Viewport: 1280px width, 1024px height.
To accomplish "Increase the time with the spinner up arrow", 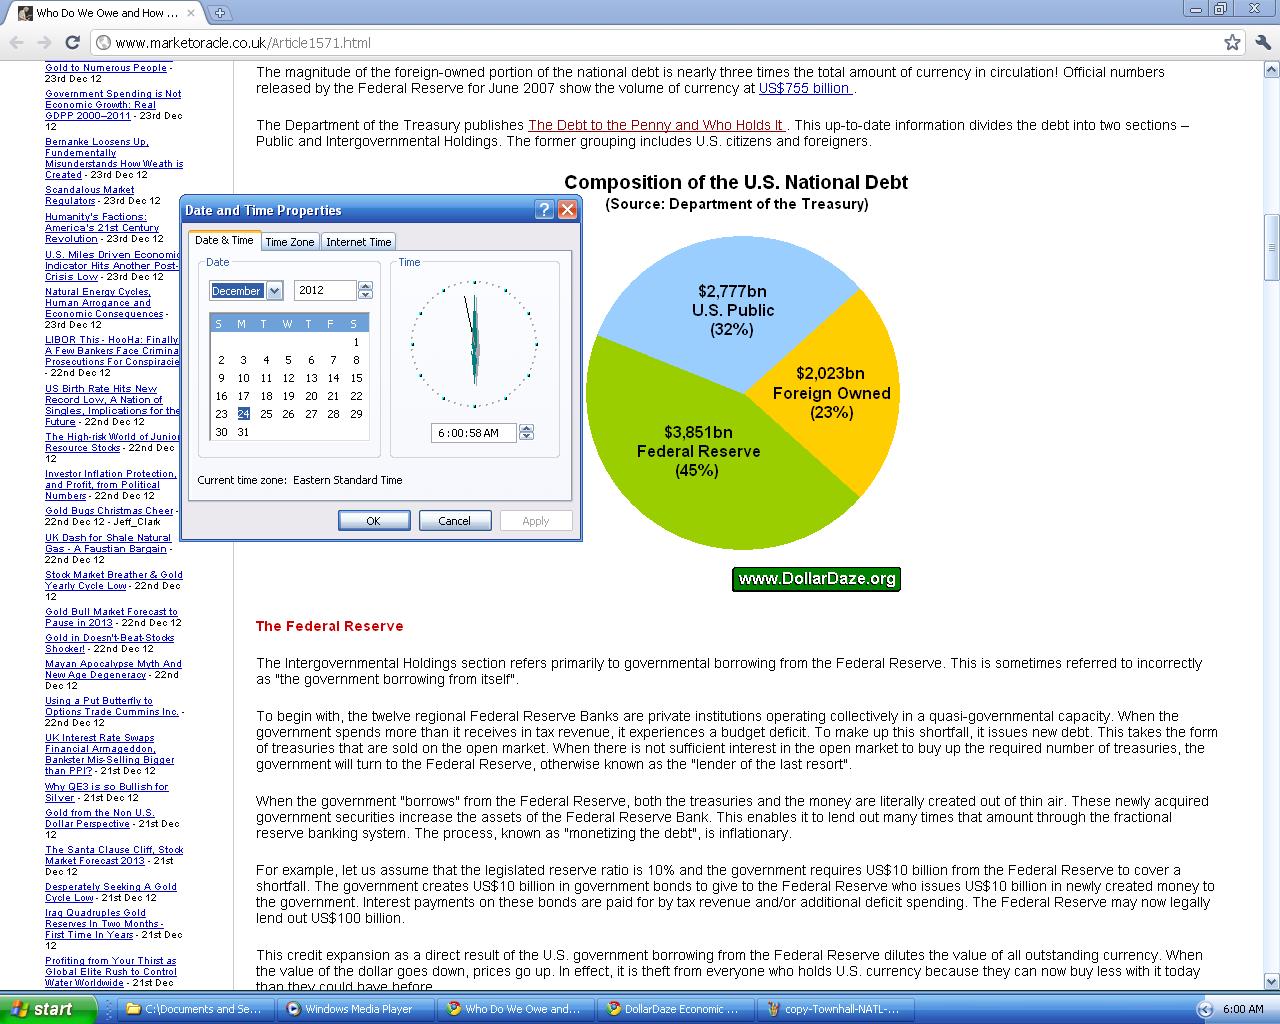I will 527,428.
